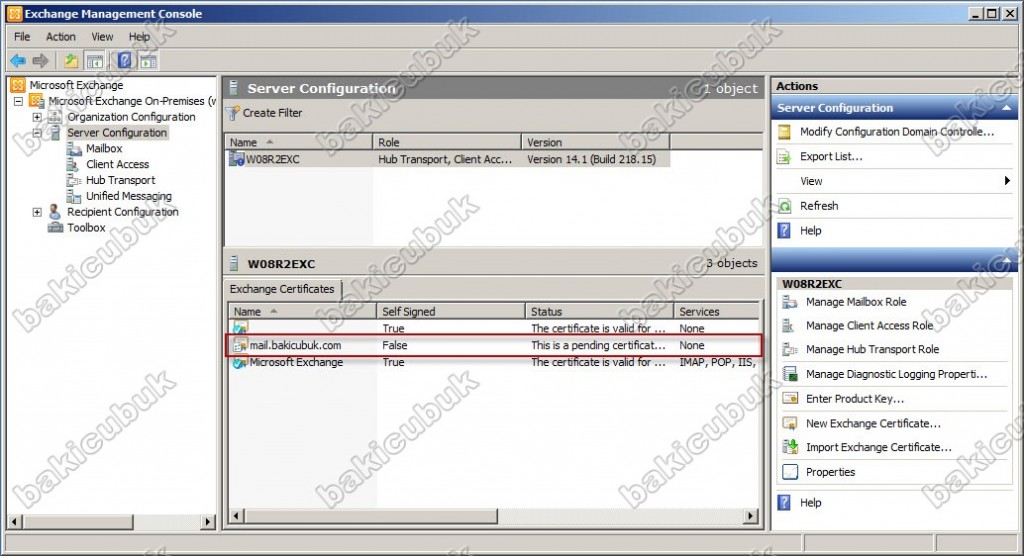Click the Recipient Configuration tree icon
This screenshot has width=1024, height=556.
pyautogui.click(x=56, y=212)
